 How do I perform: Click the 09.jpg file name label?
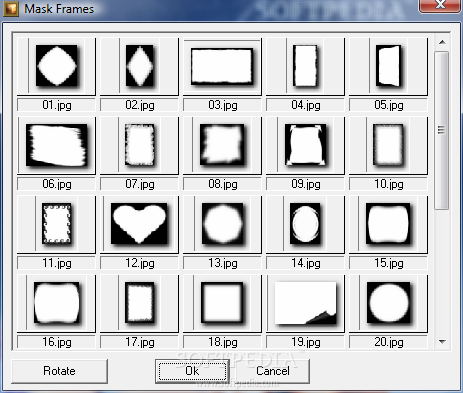pyautogui.click(x=305, y=184)
